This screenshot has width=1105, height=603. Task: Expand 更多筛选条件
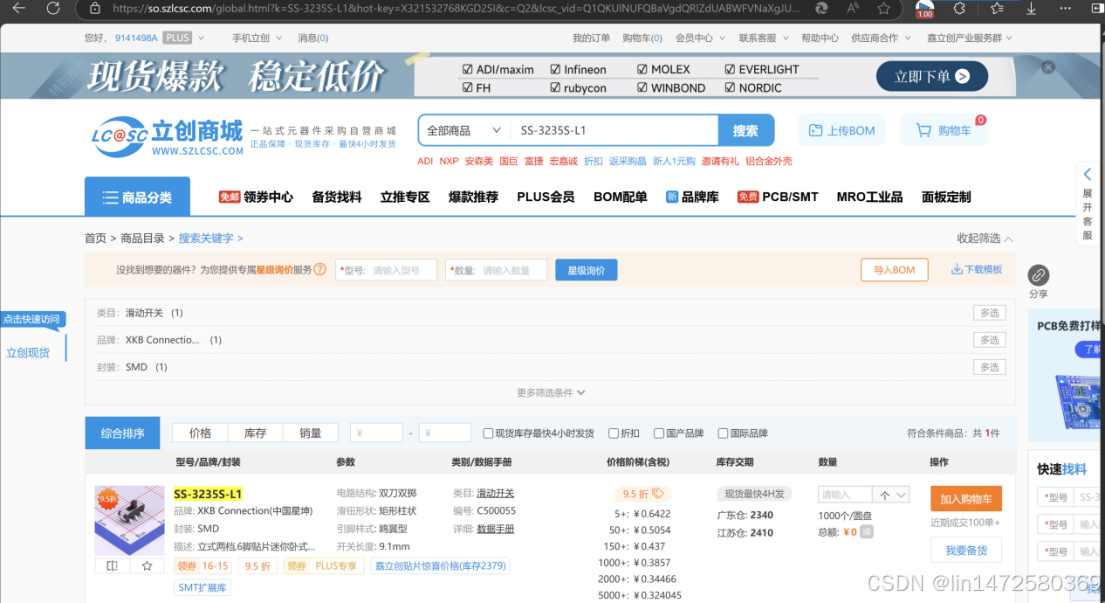[550, 392]
